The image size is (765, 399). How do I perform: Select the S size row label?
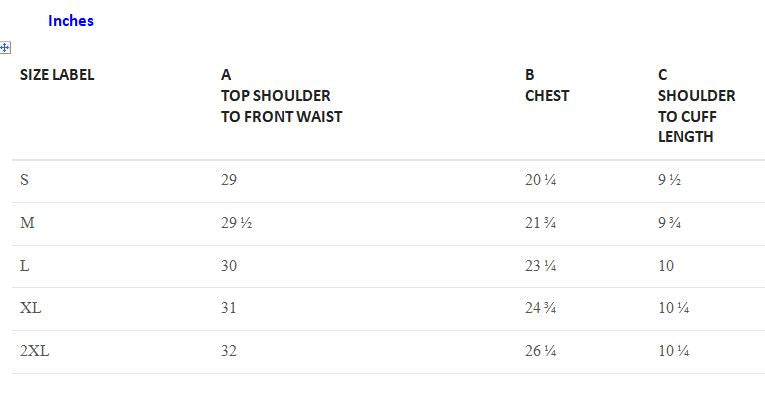point(24,180)
